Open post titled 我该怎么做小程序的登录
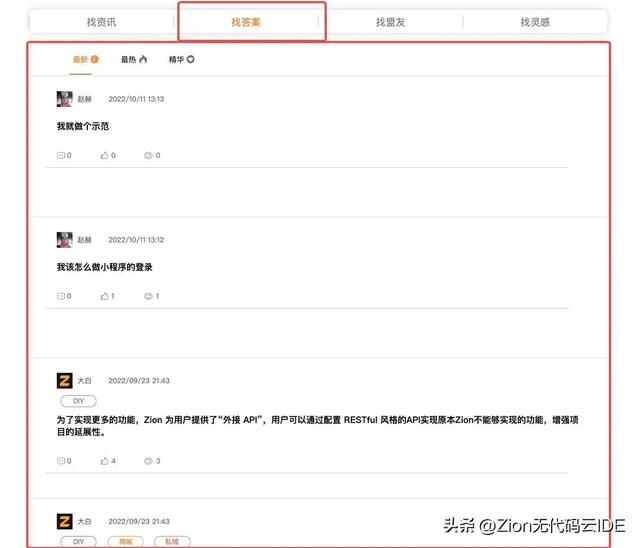Image resolution: width=640 pixels, height=548 pixels. point(104,267)
